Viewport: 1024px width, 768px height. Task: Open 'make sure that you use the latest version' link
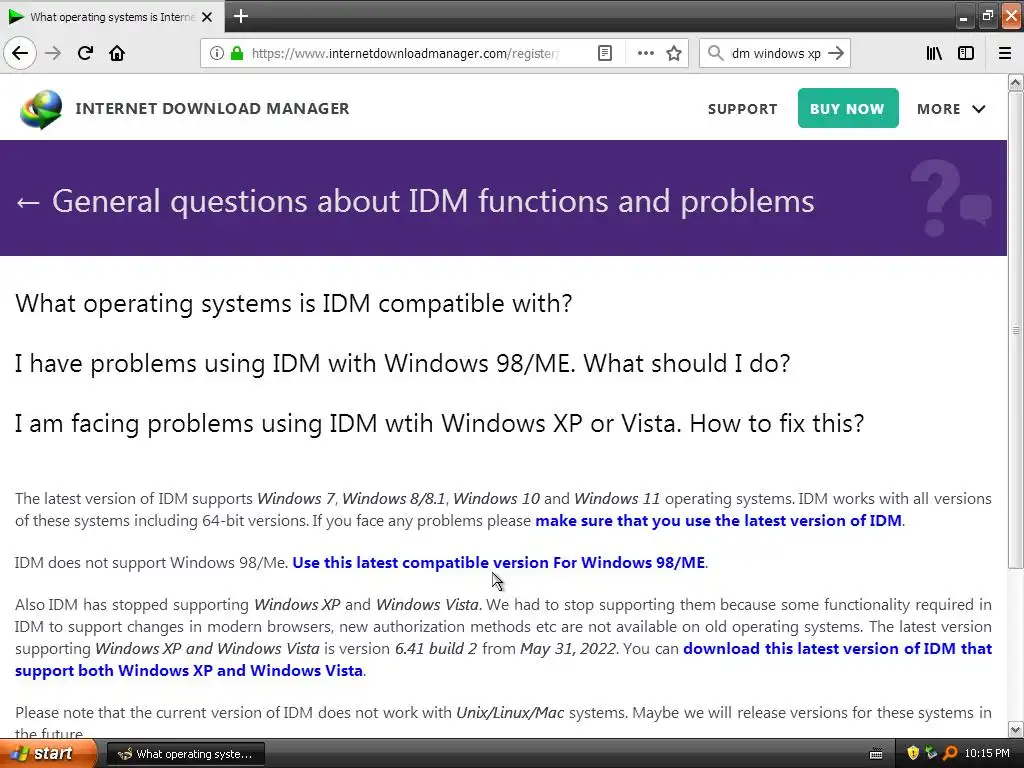[718, 520]
